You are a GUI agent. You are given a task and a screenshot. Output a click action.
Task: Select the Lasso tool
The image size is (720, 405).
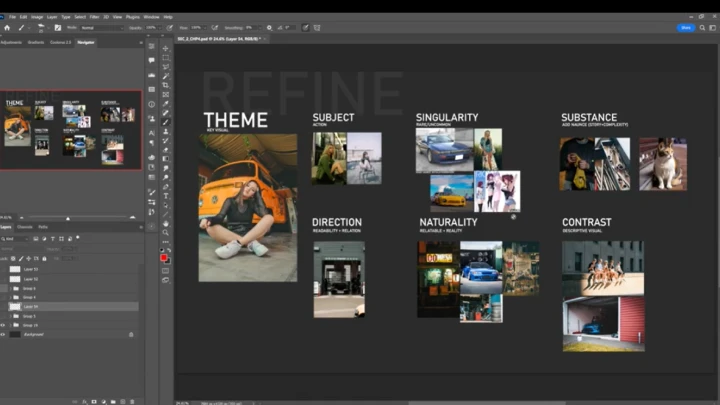click(166, 67)
